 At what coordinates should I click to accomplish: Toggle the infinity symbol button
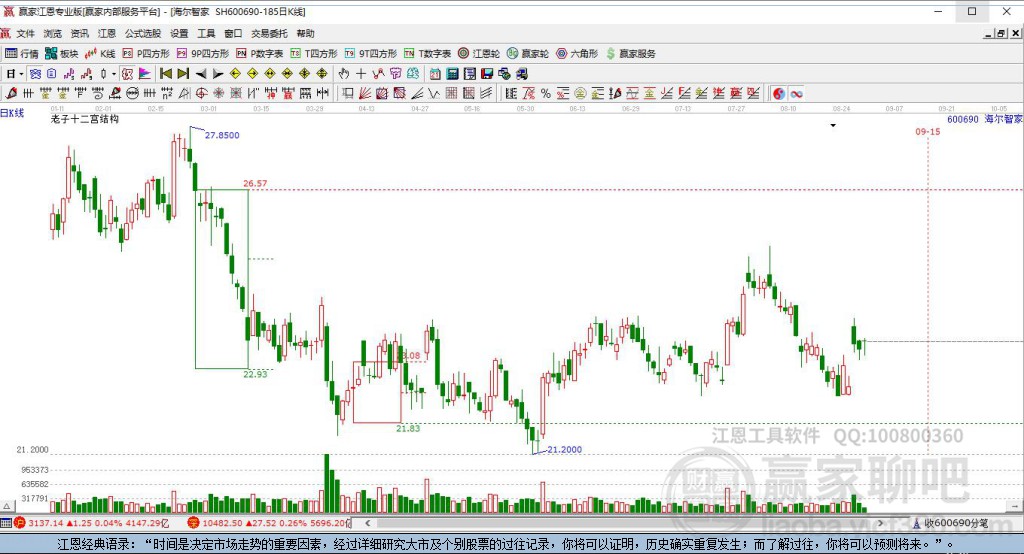pos(796,93)
